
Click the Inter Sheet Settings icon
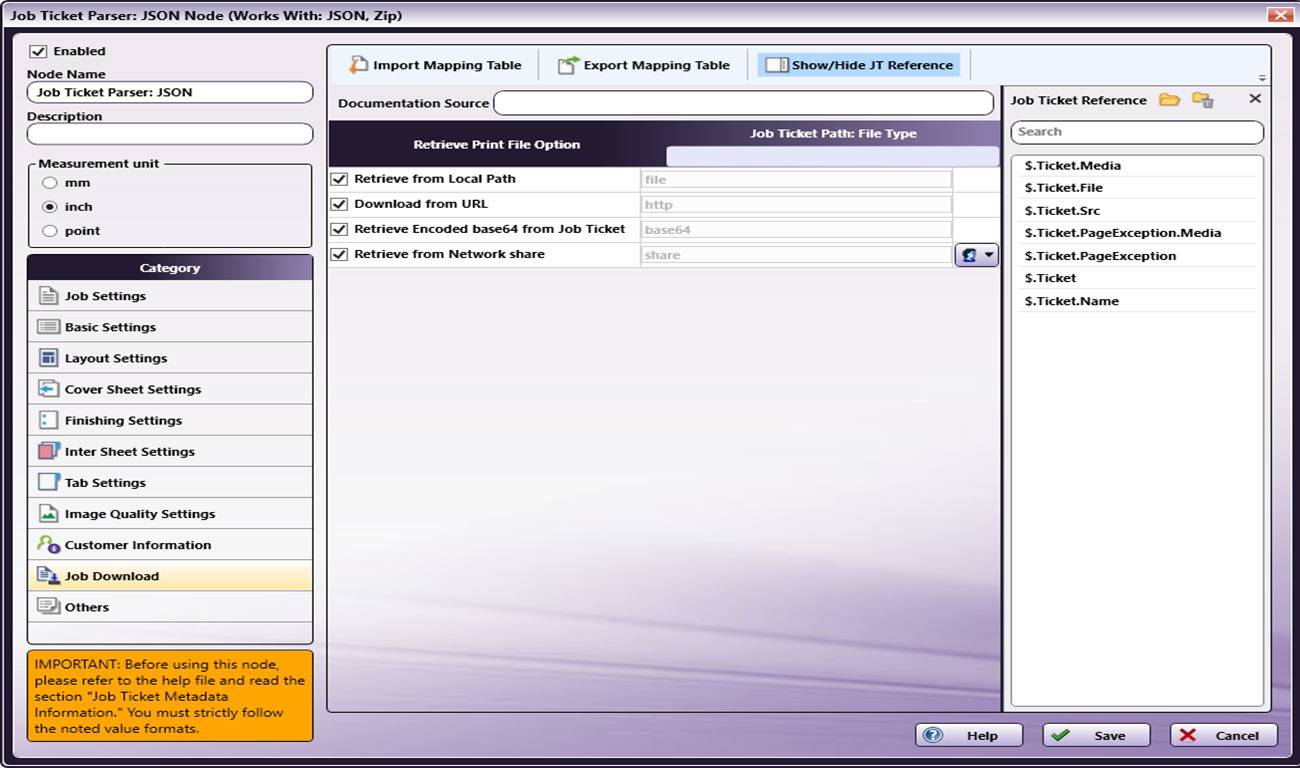pos(48,451)
